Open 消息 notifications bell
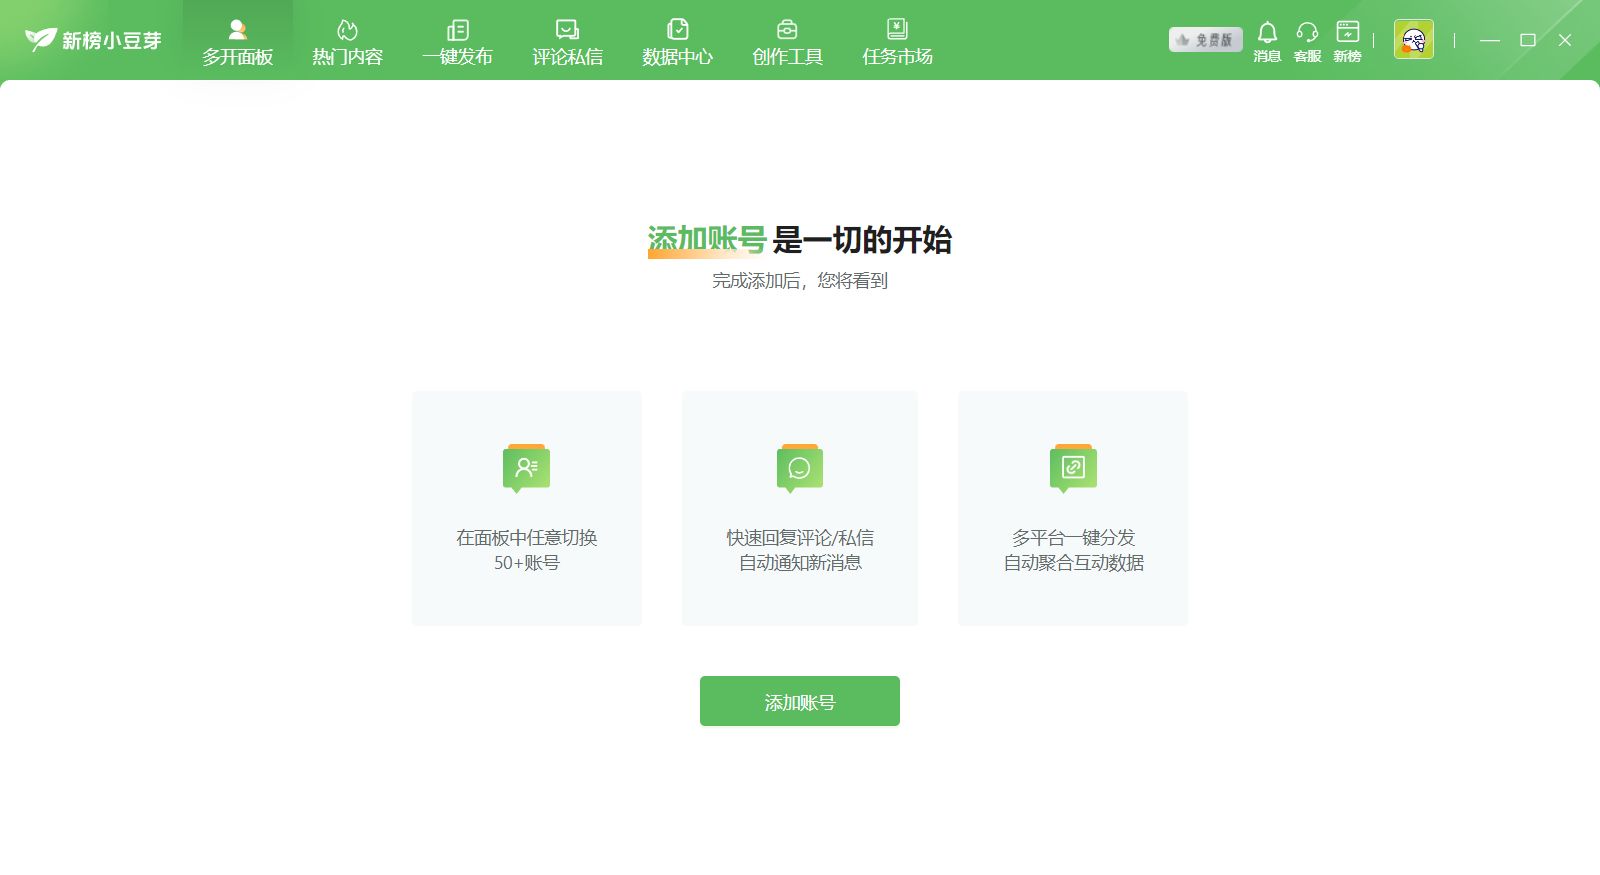This screenshot has height=875, width=1600. pyautogui.click(x=1267, y=42)
